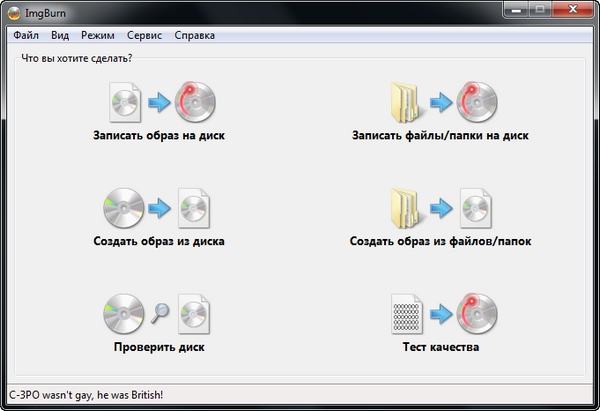Click the blue arrow above 'Создать образ из файлов/папок'
Viewport: 600px width, 411px height.
[x=441, y=208]
